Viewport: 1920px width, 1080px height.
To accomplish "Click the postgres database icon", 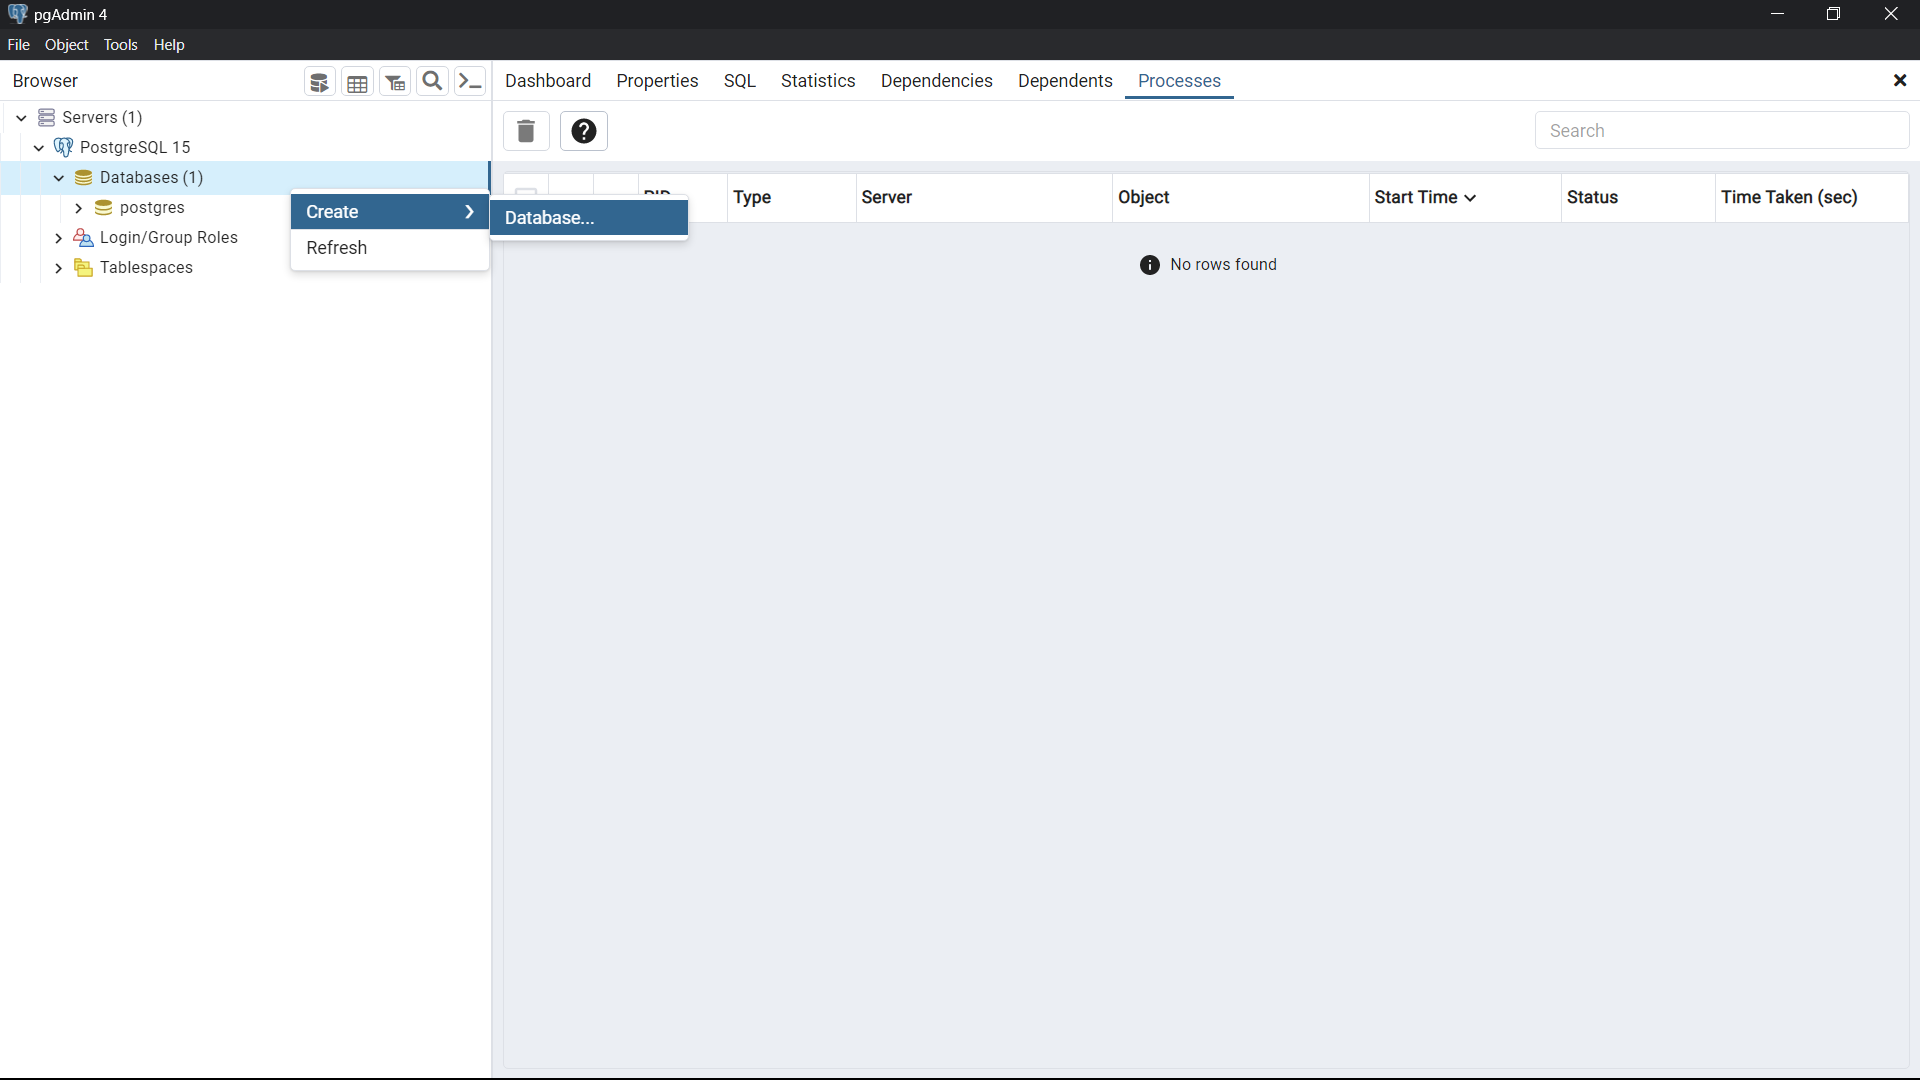I will pyautogui.click(x=103, y=207).
